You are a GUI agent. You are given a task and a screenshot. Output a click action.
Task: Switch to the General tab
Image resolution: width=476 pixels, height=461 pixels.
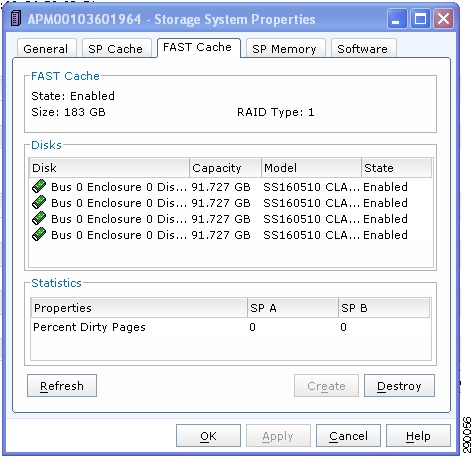[x=46, y=49]
